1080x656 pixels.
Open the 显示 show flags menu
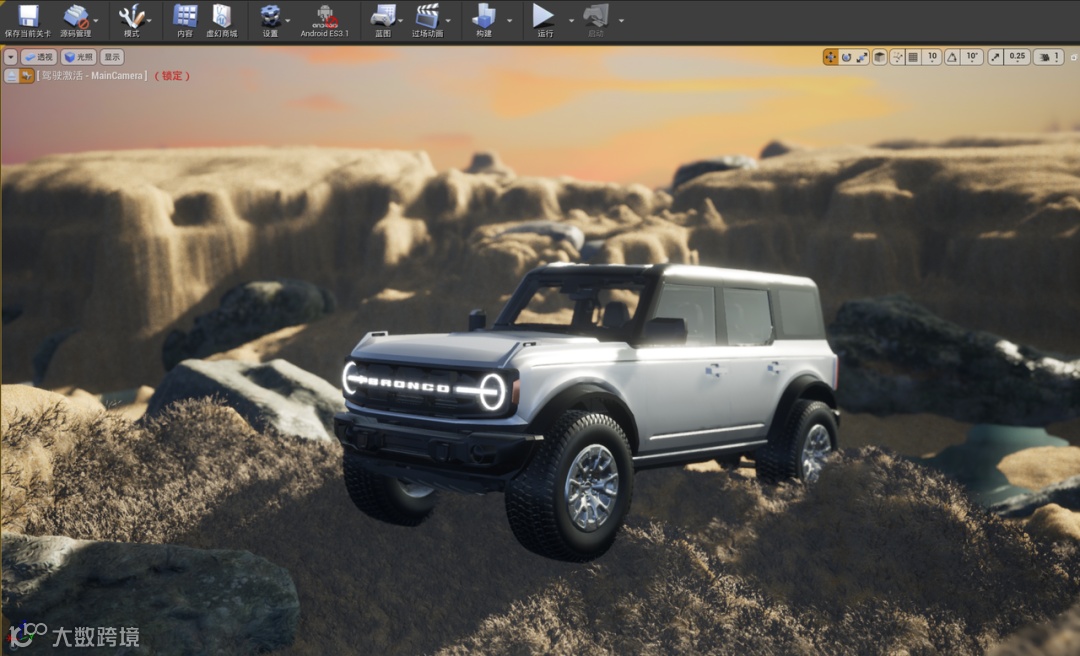click(x=112, y=57)
